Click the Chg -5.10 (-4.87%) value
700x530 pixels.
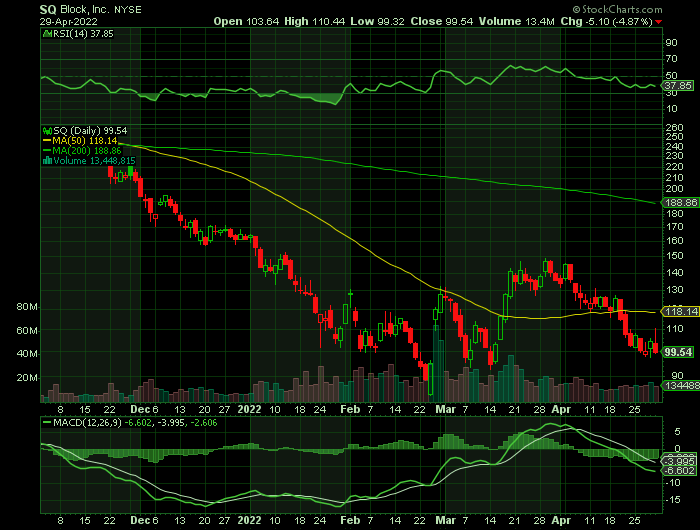tap(607, 21)
